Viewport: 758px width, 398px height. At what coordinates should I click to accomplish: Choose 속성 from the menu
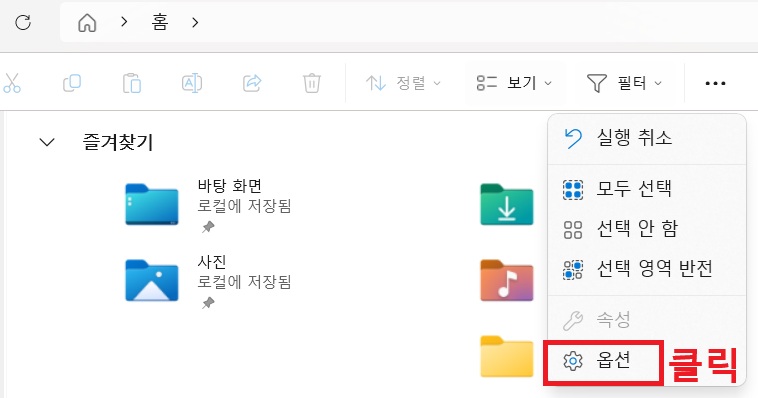tap(647, 320)
